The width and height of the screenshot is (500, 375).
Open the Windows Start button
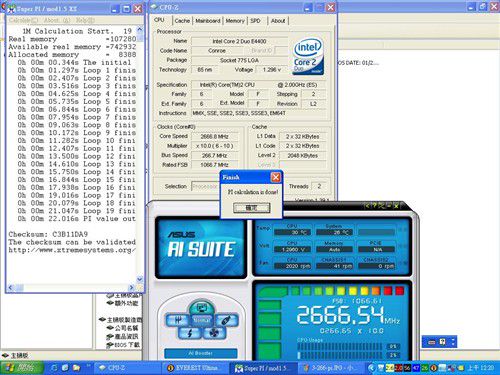[x=22, y=368]
